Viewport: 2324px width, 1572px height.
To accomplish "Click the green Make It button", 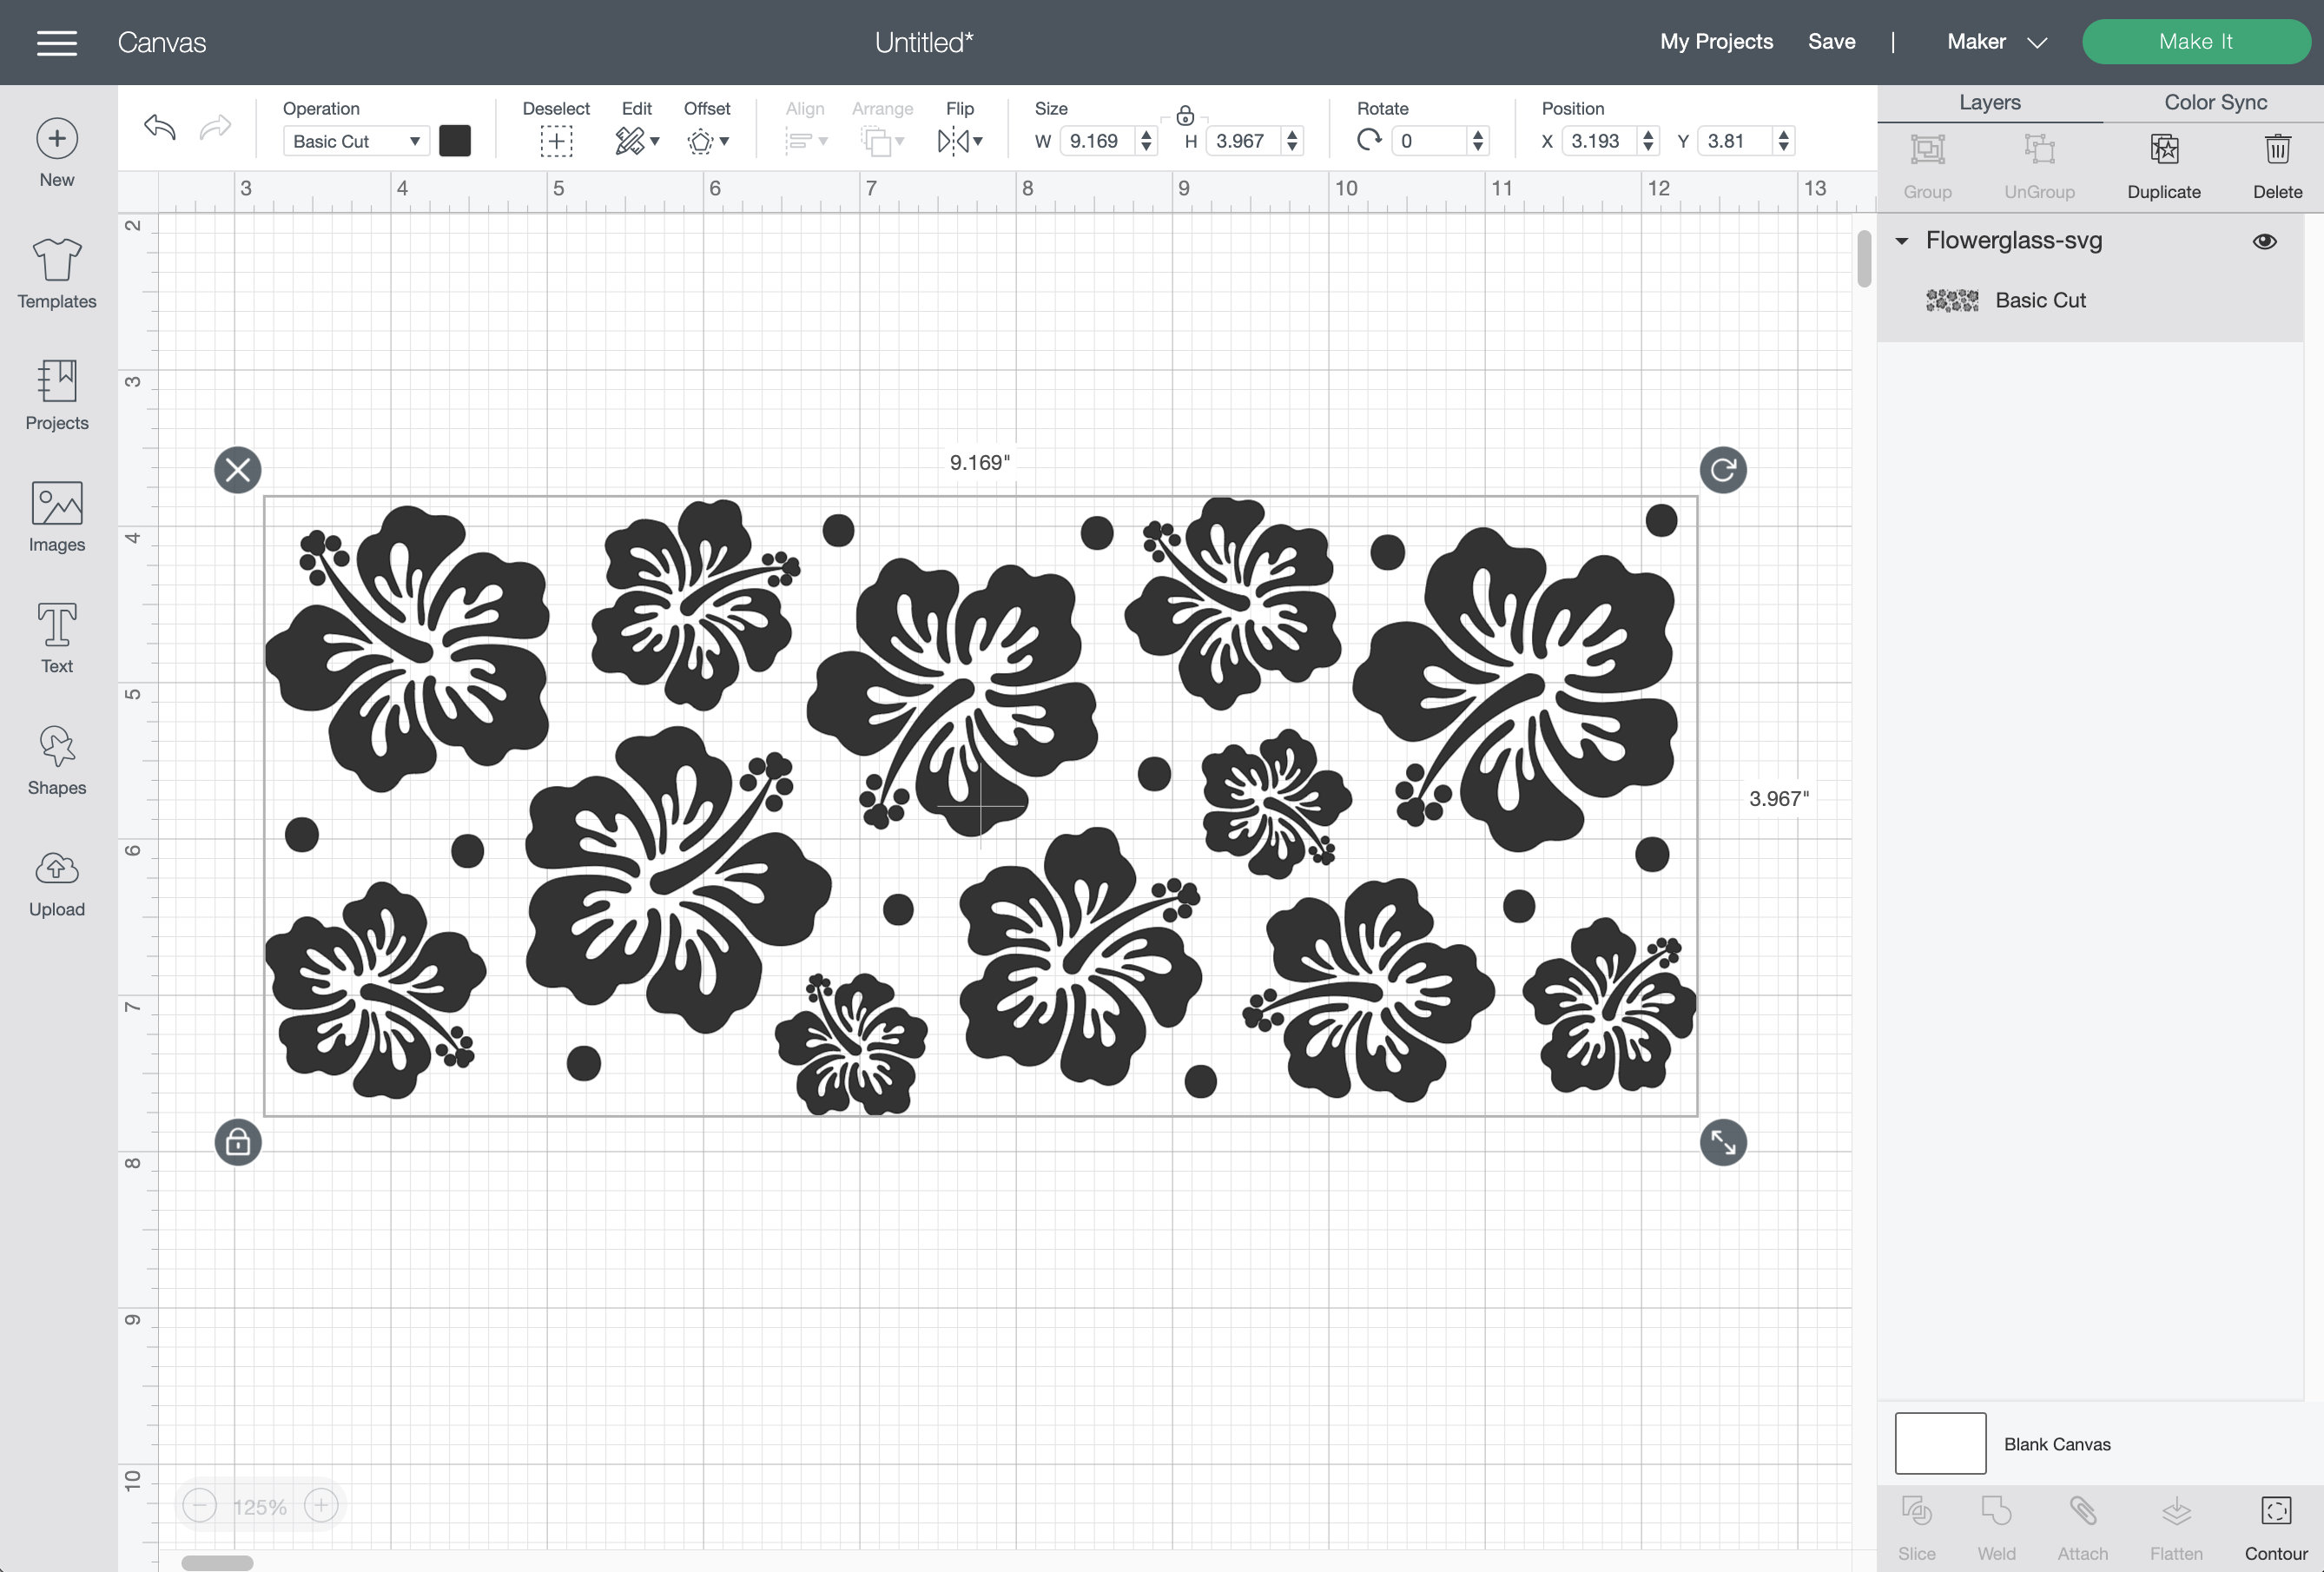I will tap(2195, 42).
